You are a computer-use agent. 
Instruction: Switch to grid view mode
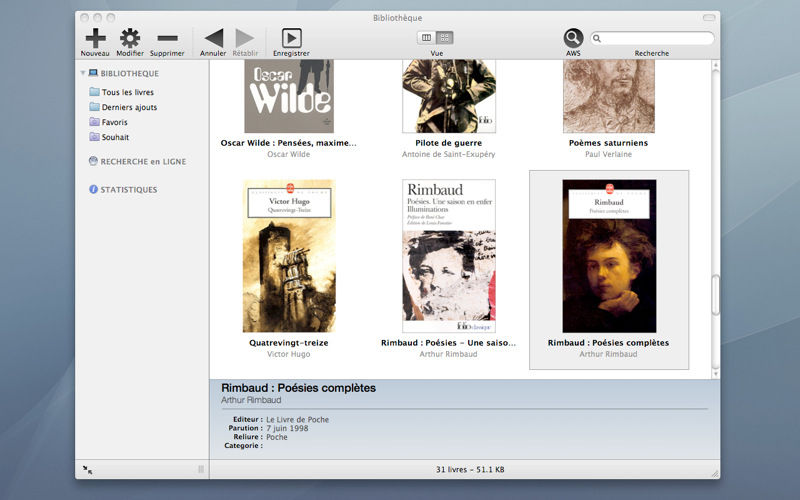(444, 37)
